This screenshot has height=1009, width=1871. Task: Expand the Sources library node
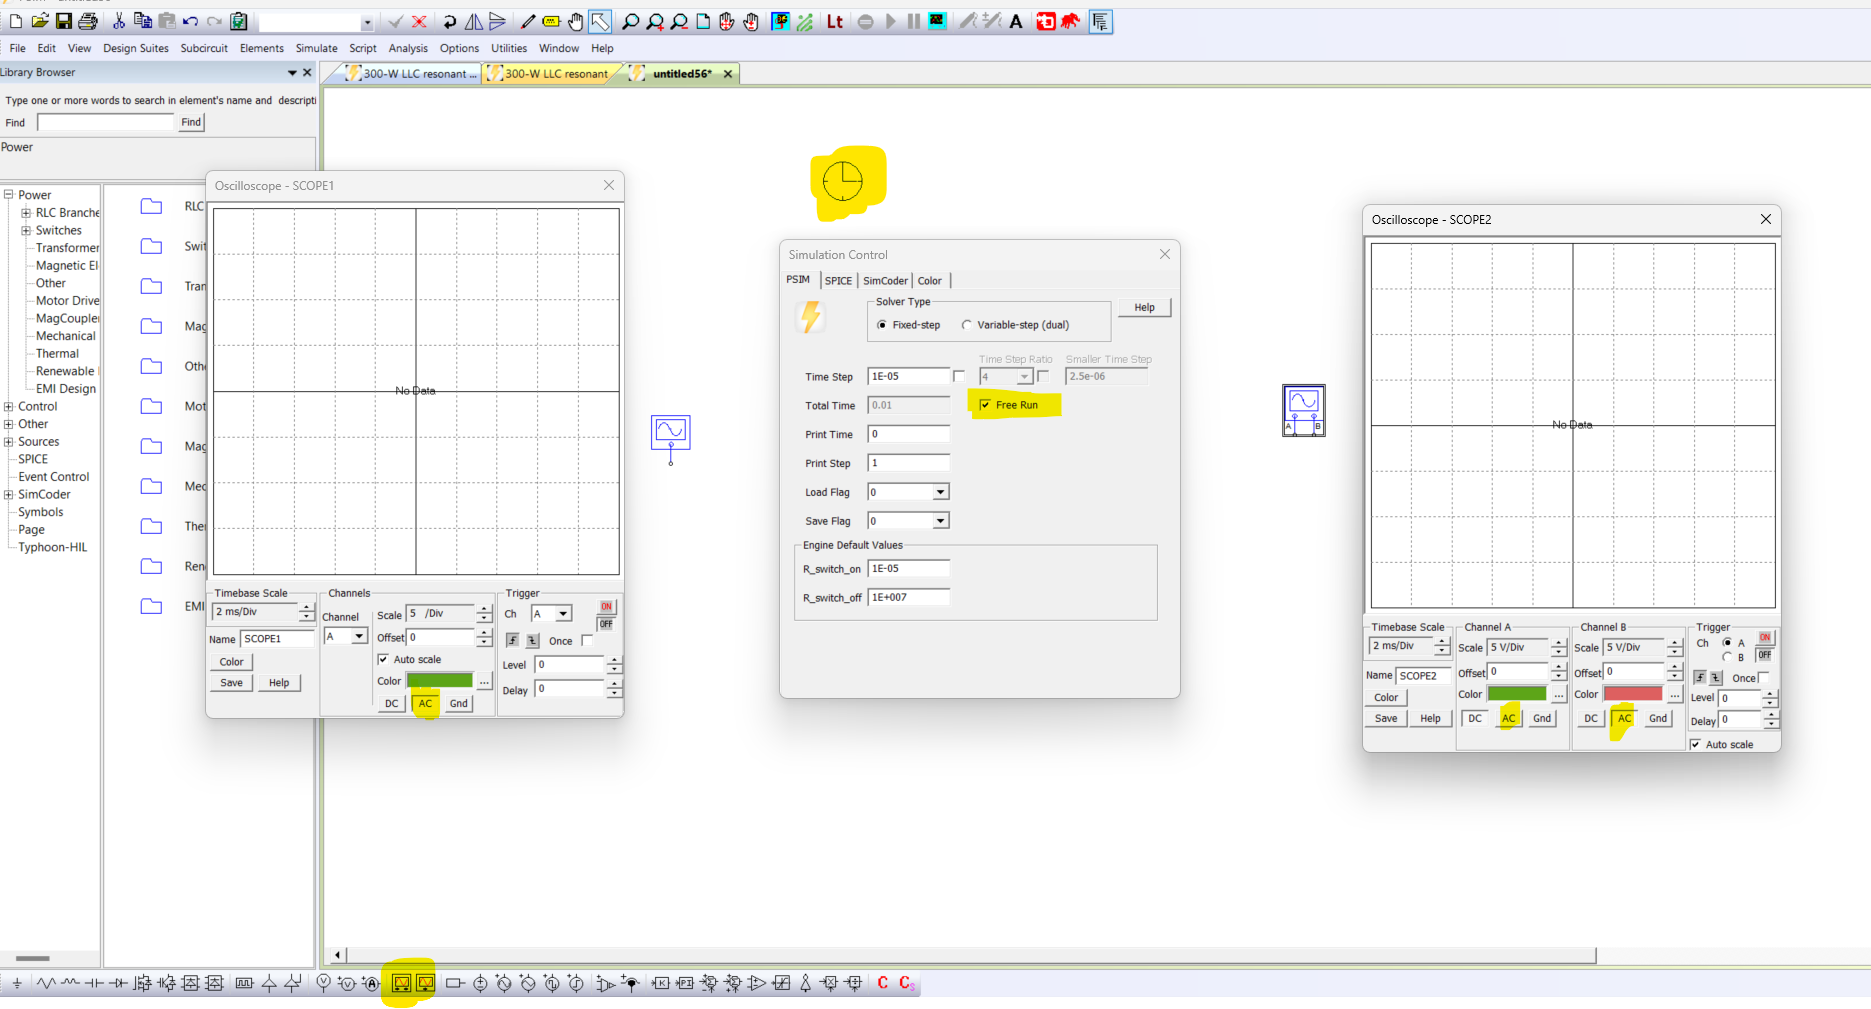[x=8, y=442]
